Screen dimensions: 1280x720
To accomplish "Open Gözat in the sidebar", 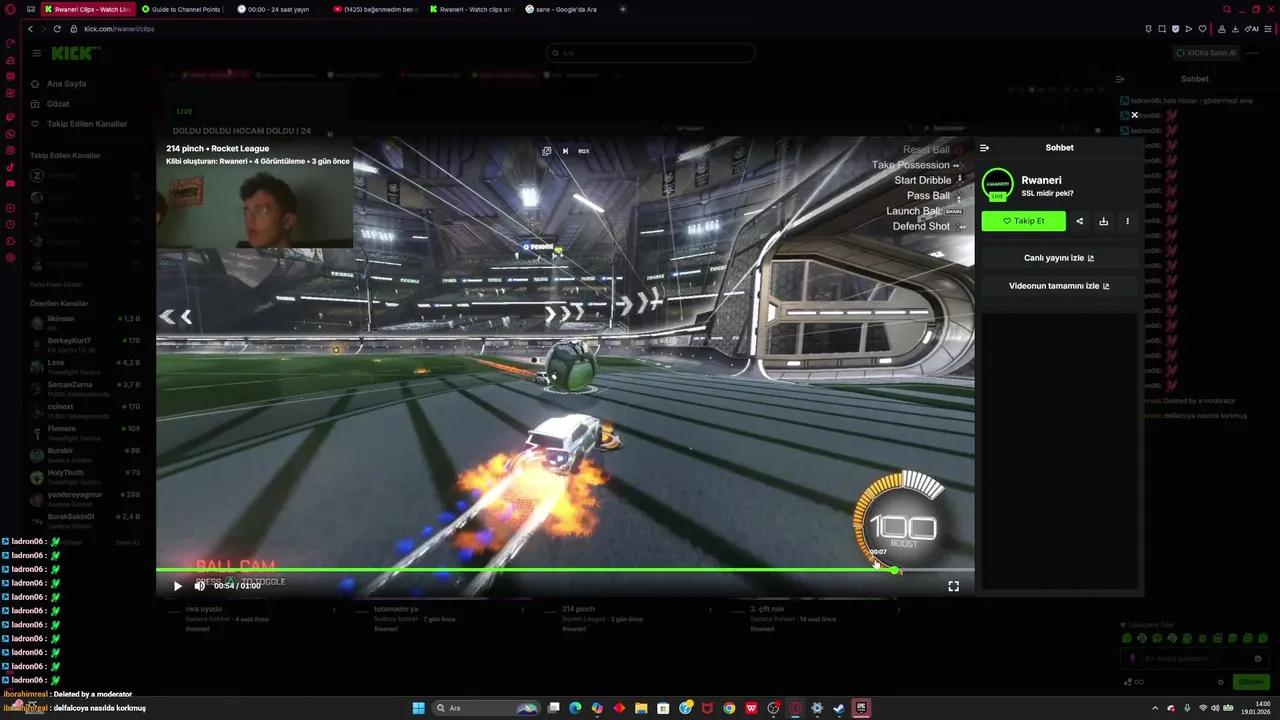I will (58, 104).
